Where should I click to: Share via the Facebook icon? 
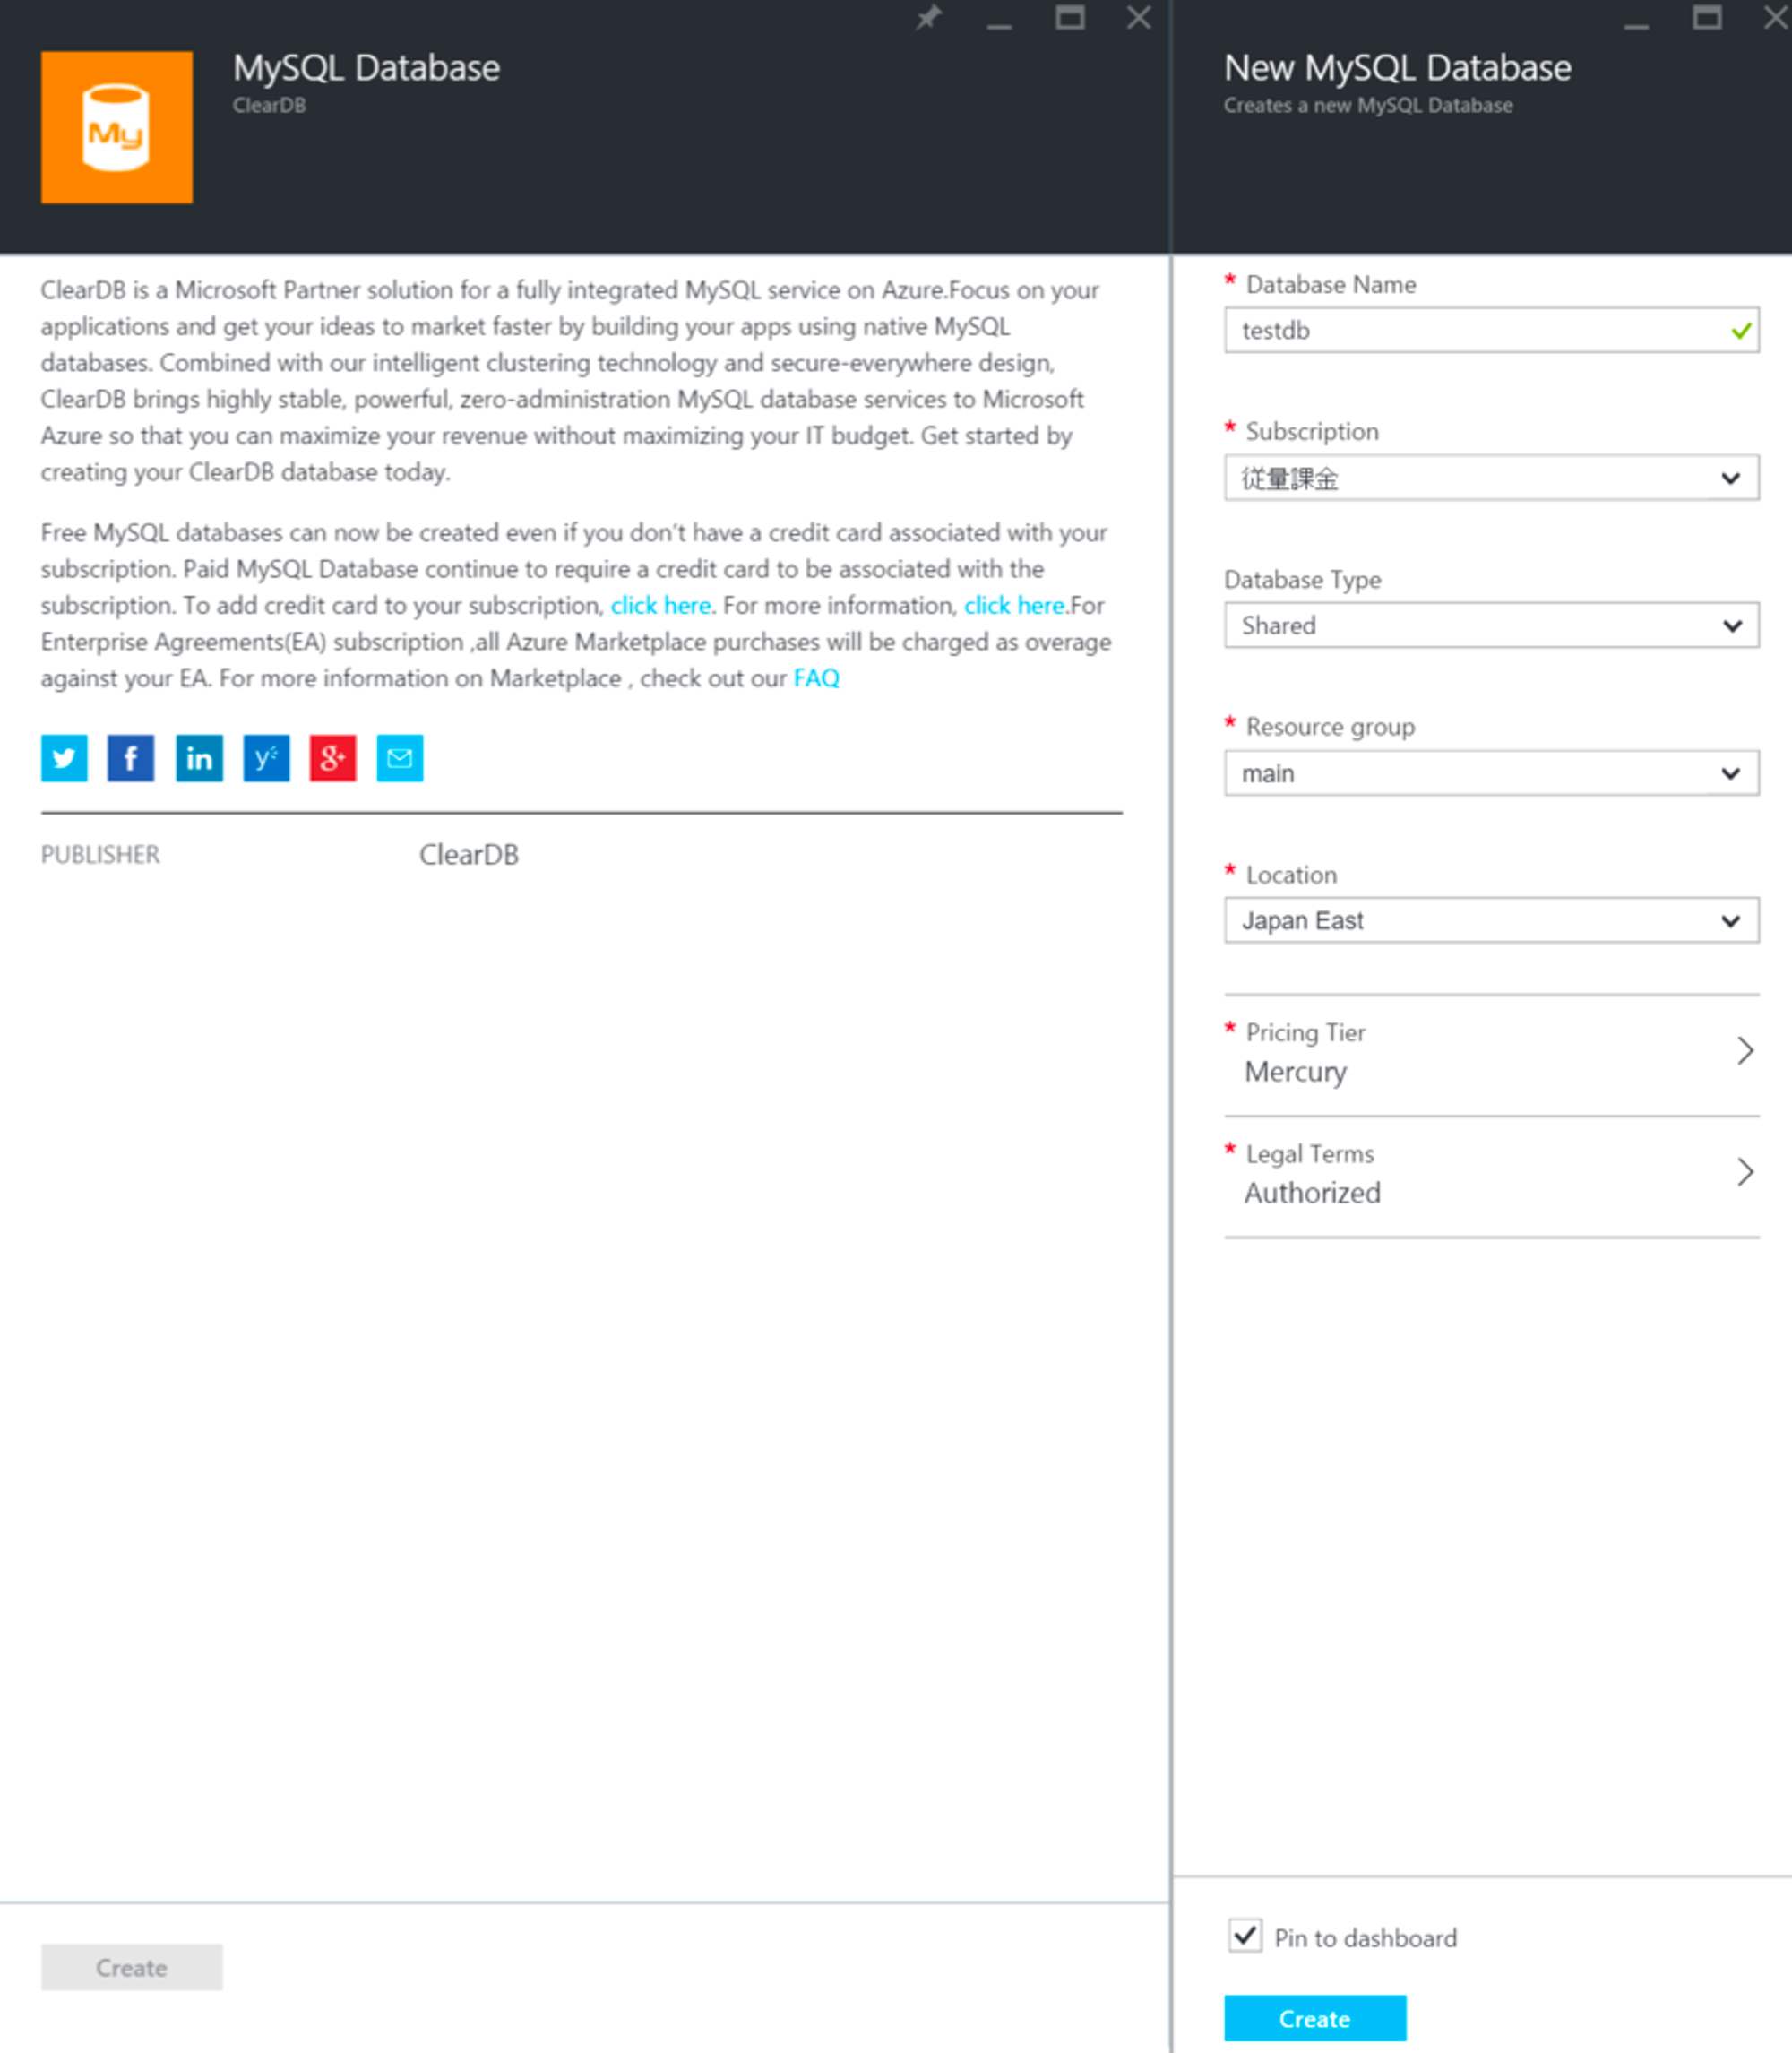click(131, 758)
